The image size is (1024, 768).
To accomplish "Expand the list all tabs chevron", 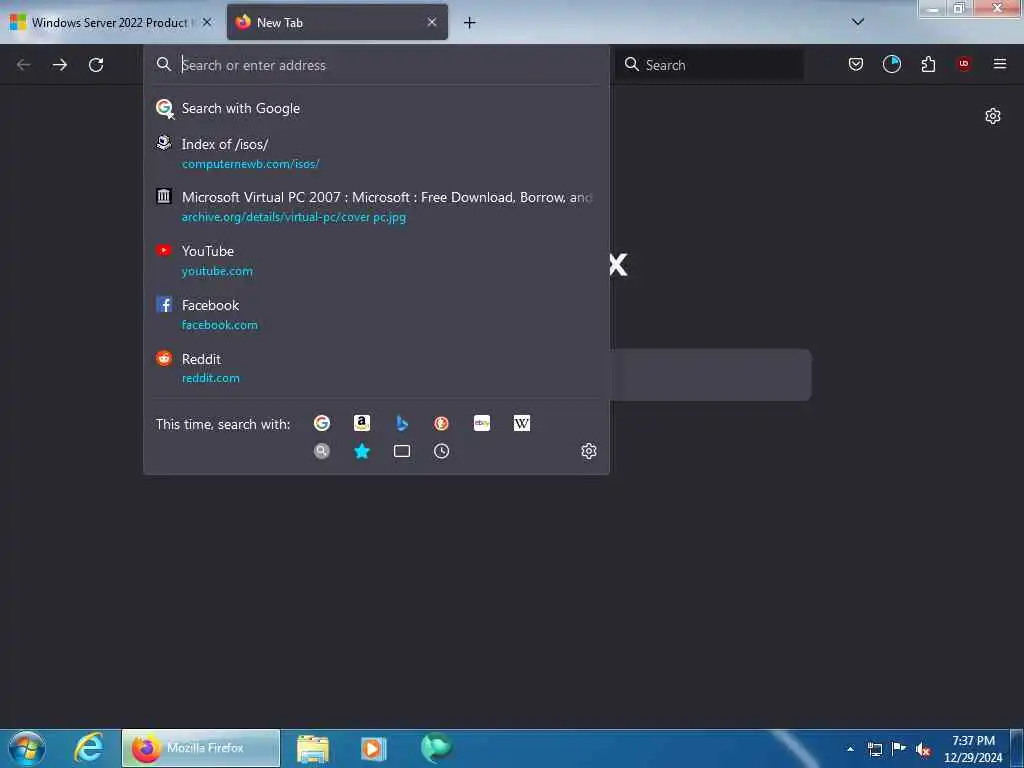I will [858, 22].
